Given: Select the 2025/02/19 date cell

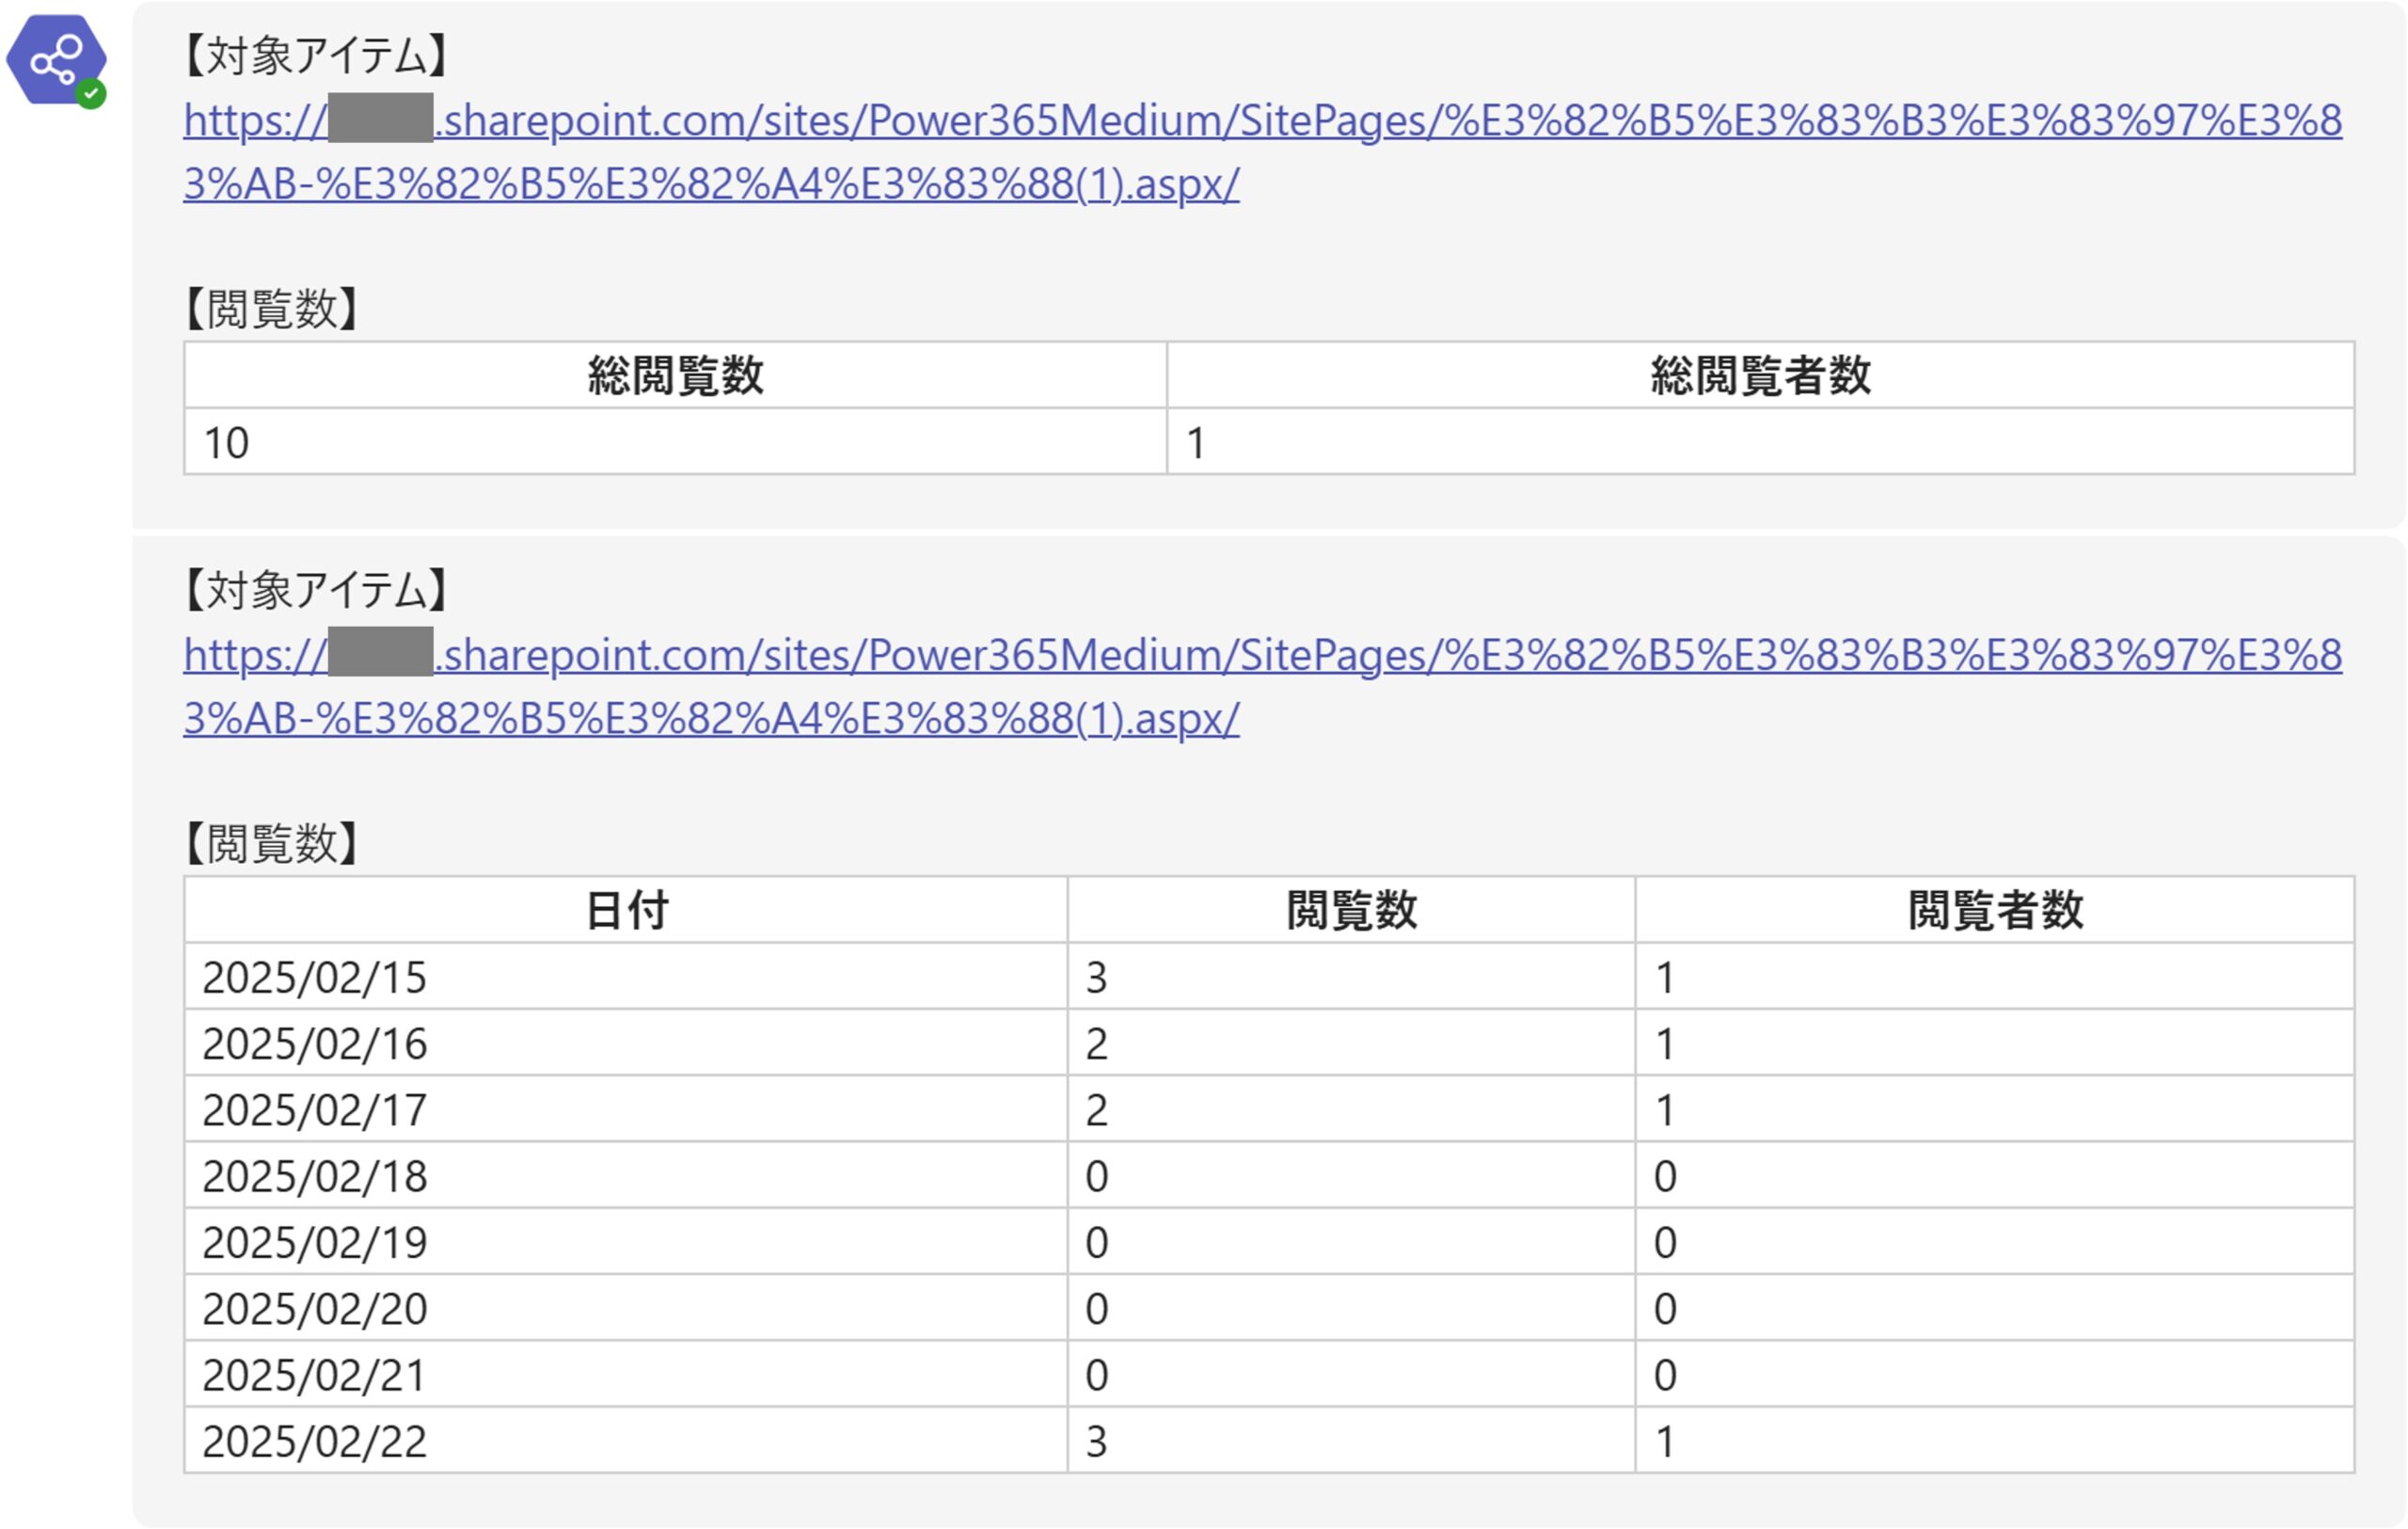Looking at the screenshot, I should coord(314,1242).
